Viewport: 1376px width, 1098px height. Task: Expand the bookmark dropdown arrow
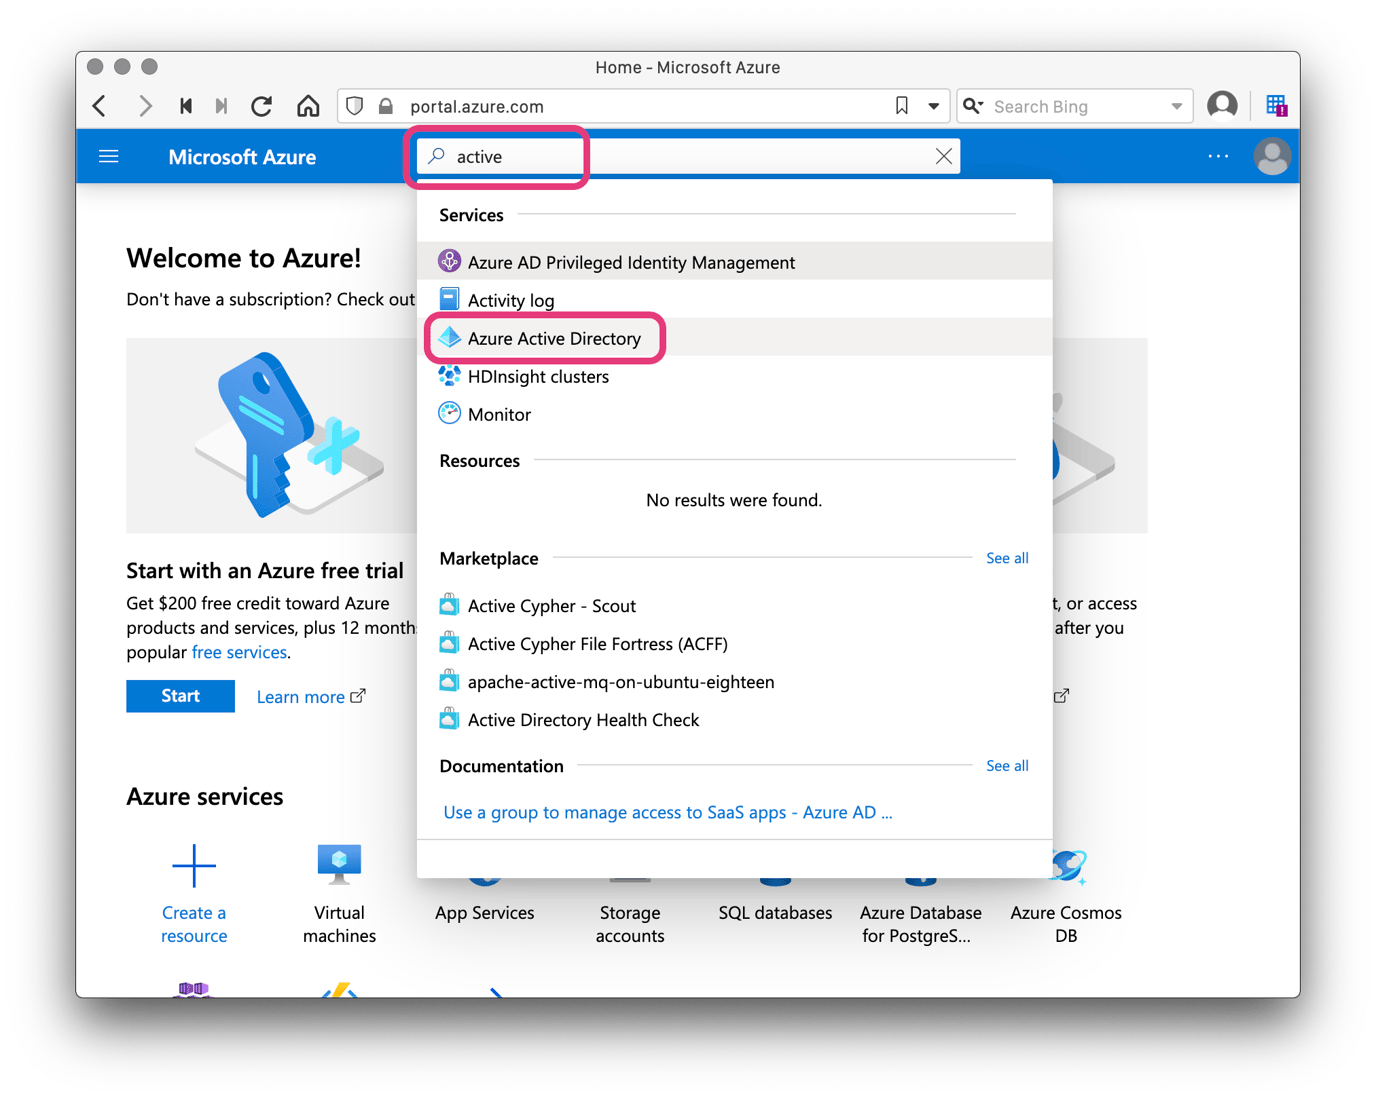931,105
